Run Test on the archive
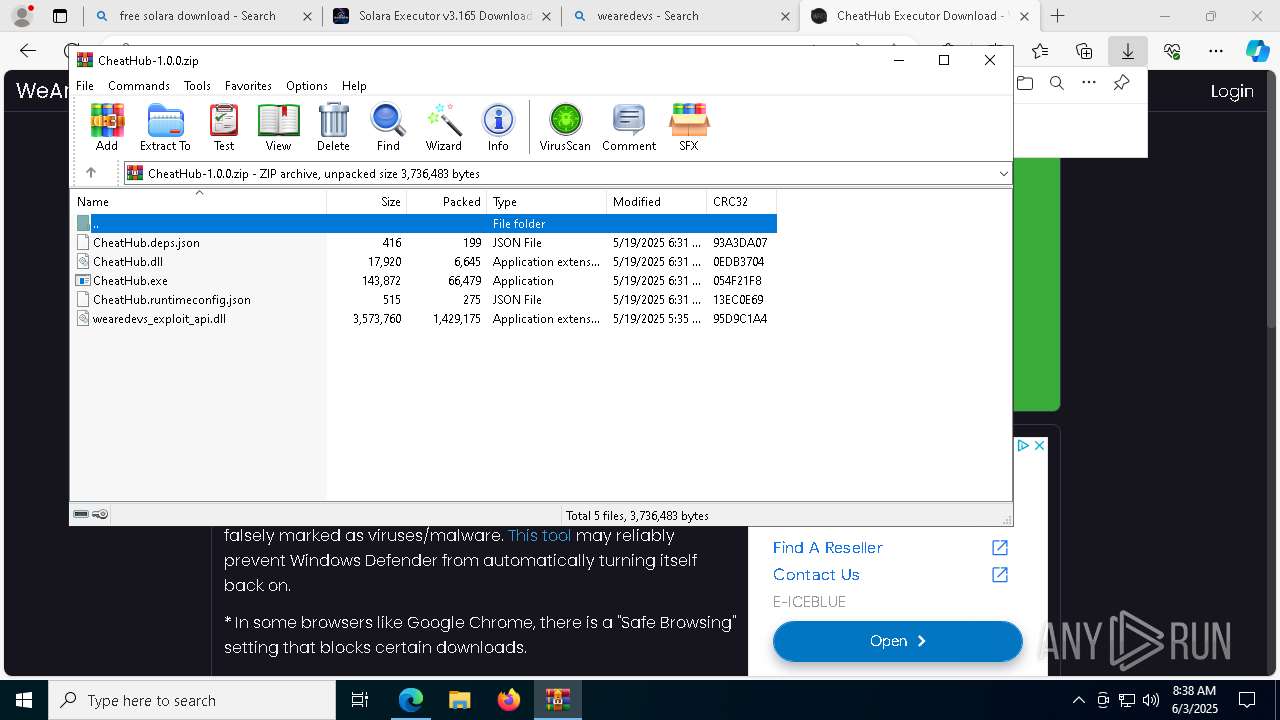Screen dimensions: 1280x720 224,127
